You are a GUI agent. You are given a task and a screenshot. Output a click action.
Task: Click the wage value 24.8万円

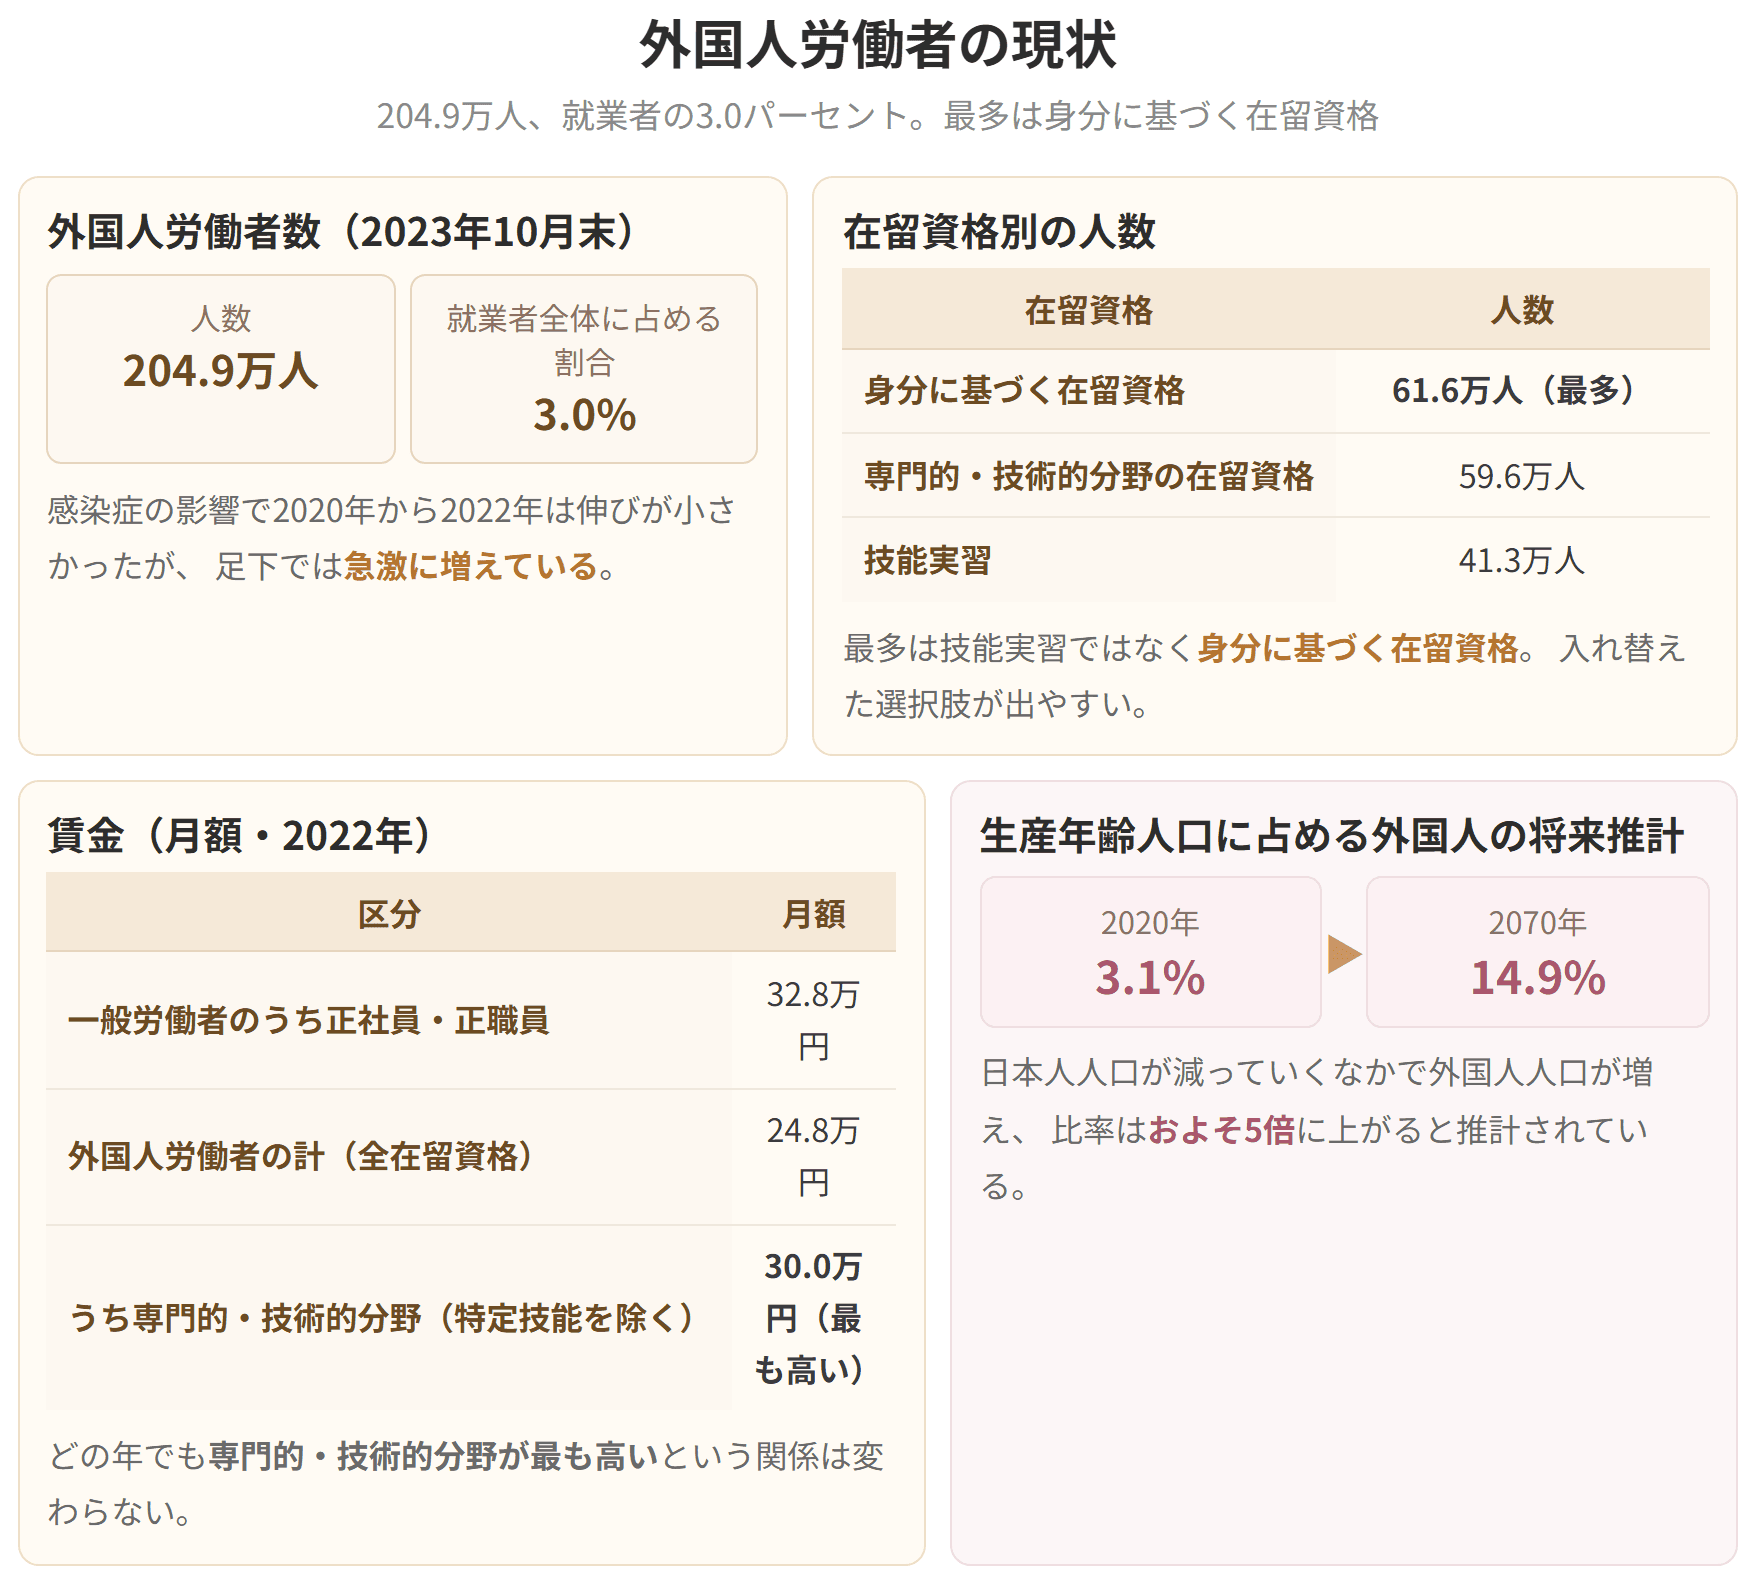click(813, 1156)
